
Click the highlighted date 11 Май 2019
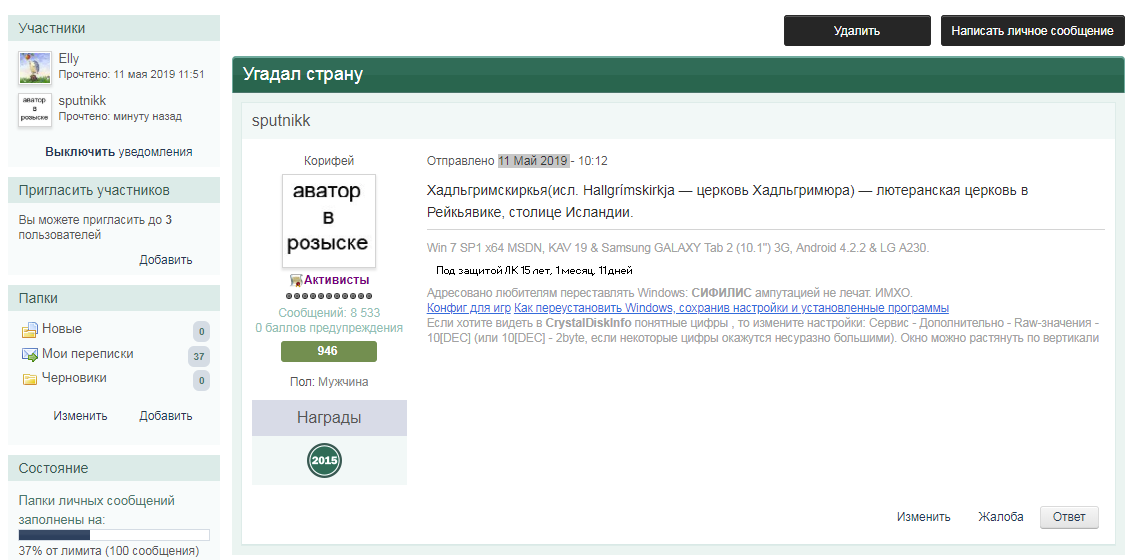coord(534,161)
